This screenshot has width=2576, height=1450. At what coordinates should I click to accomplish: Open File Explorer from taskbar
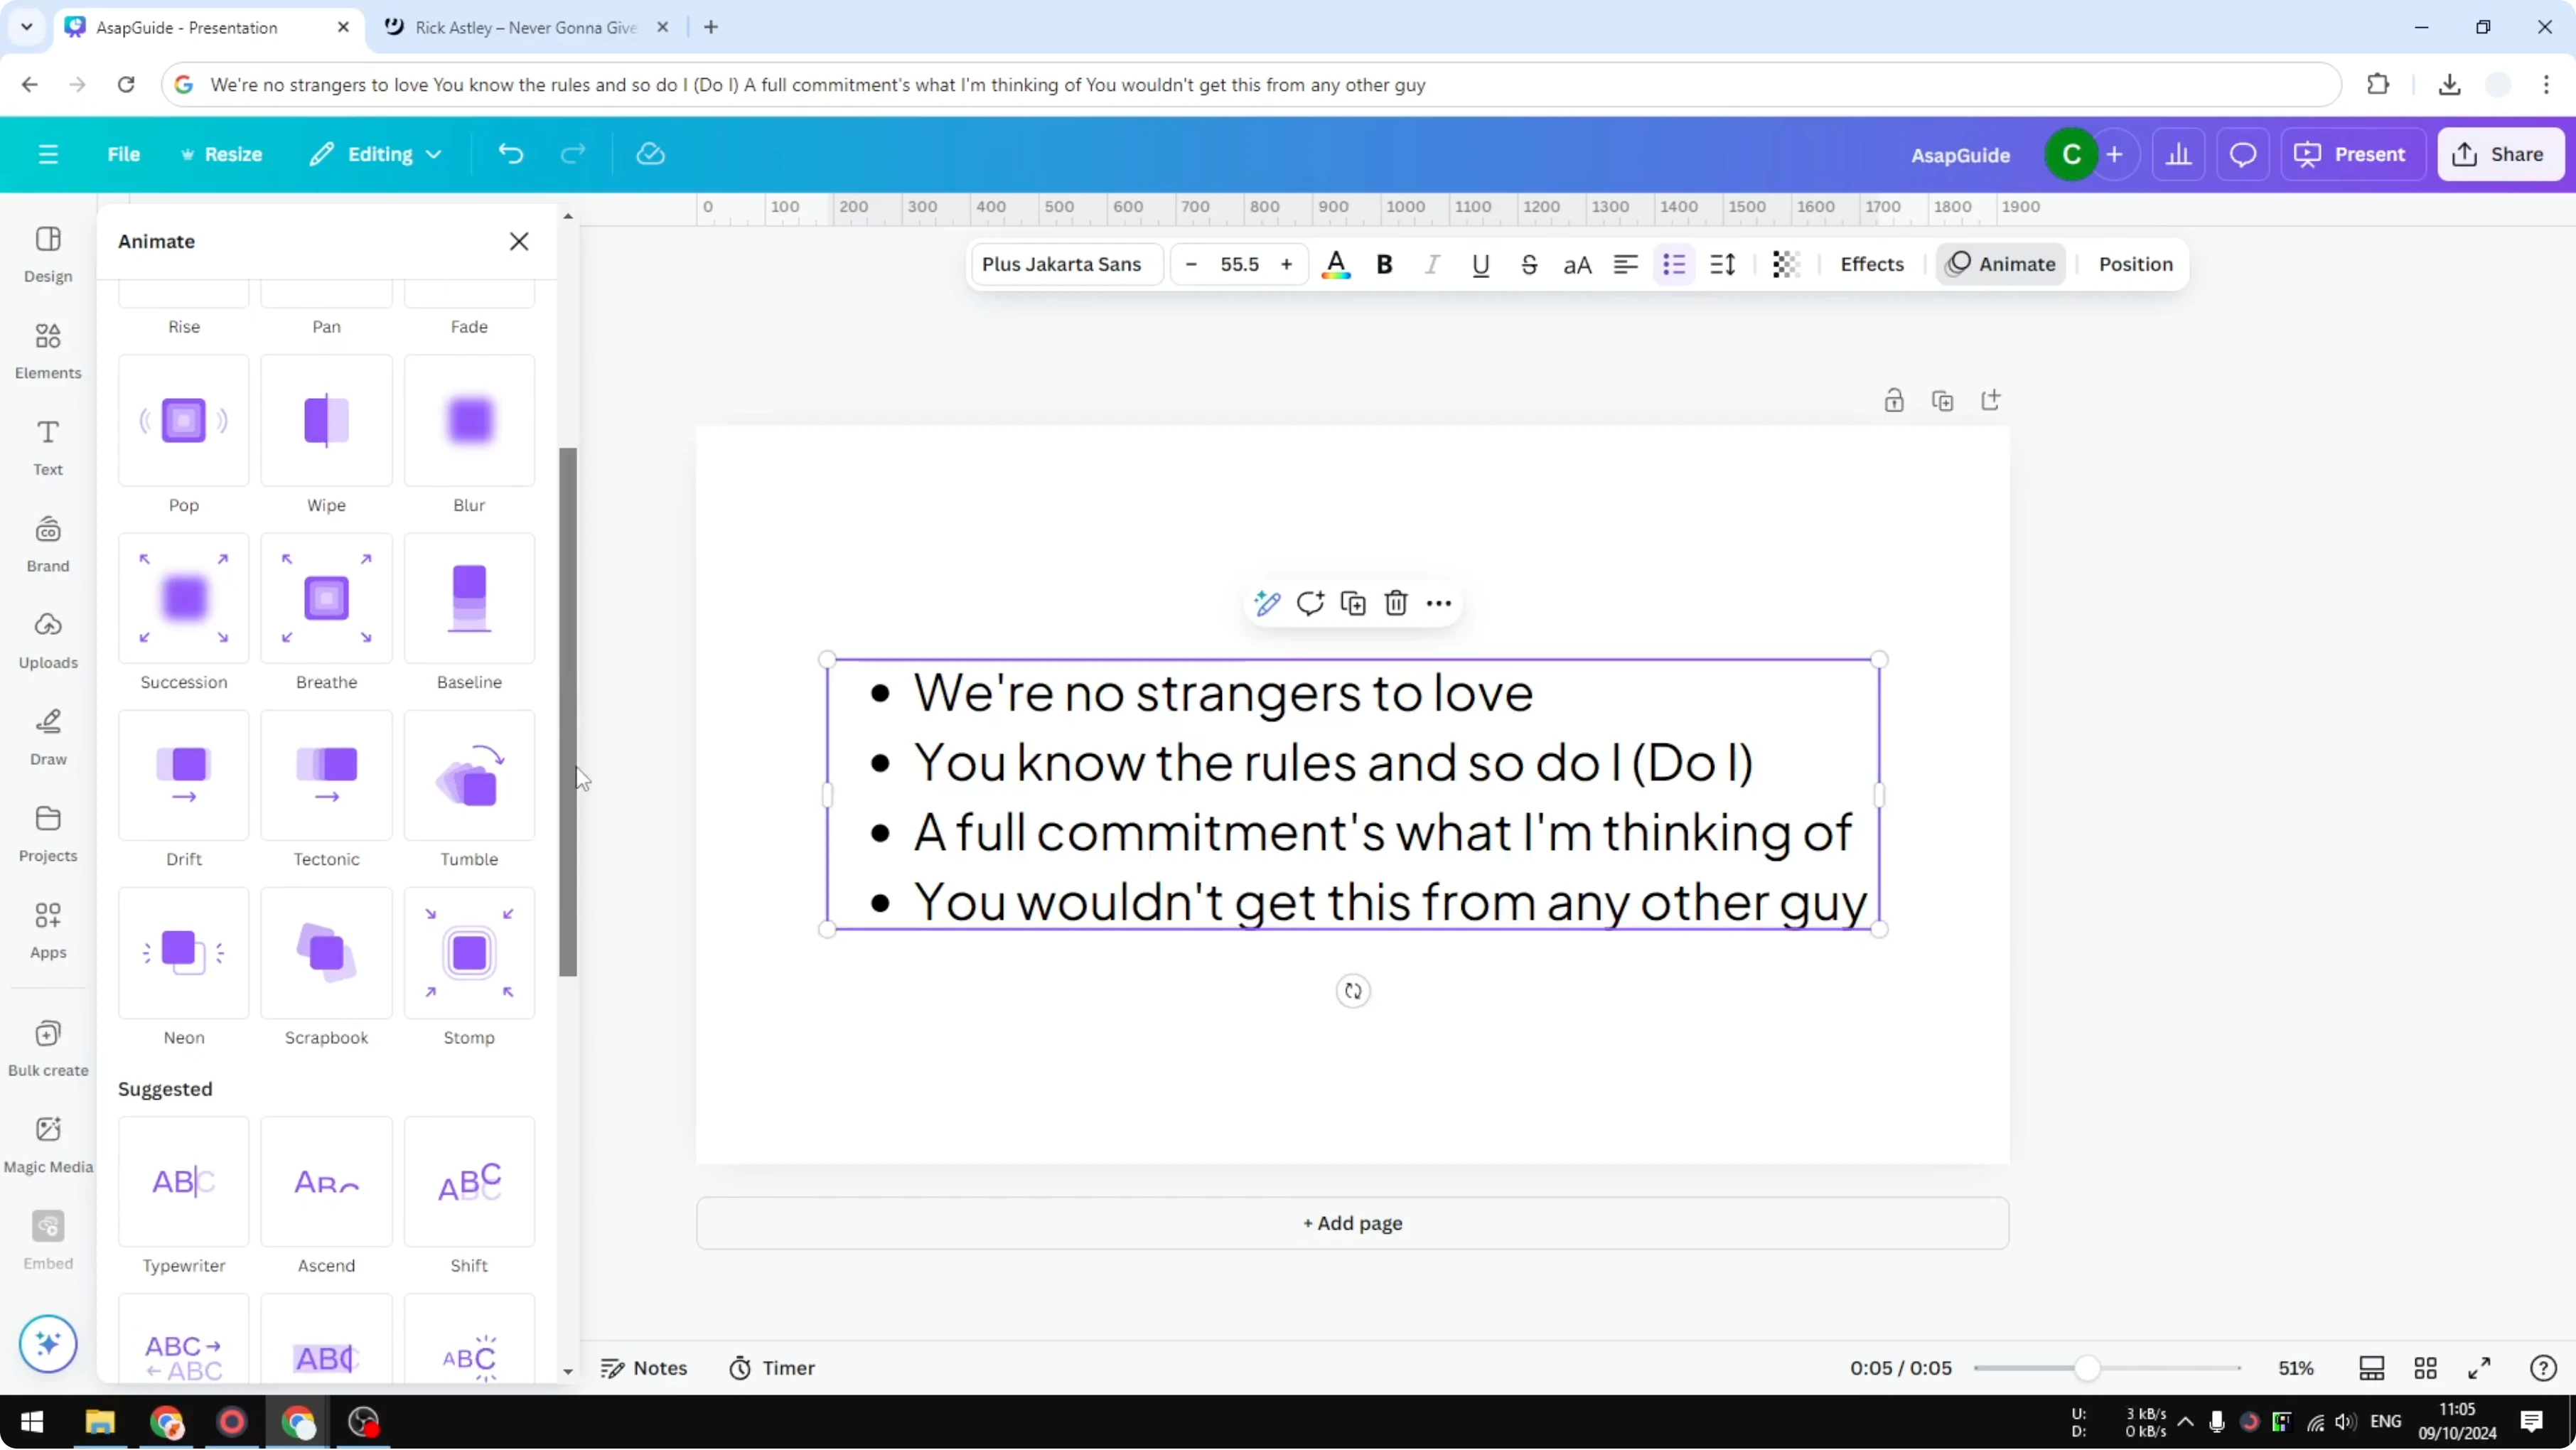point(100,1423)
